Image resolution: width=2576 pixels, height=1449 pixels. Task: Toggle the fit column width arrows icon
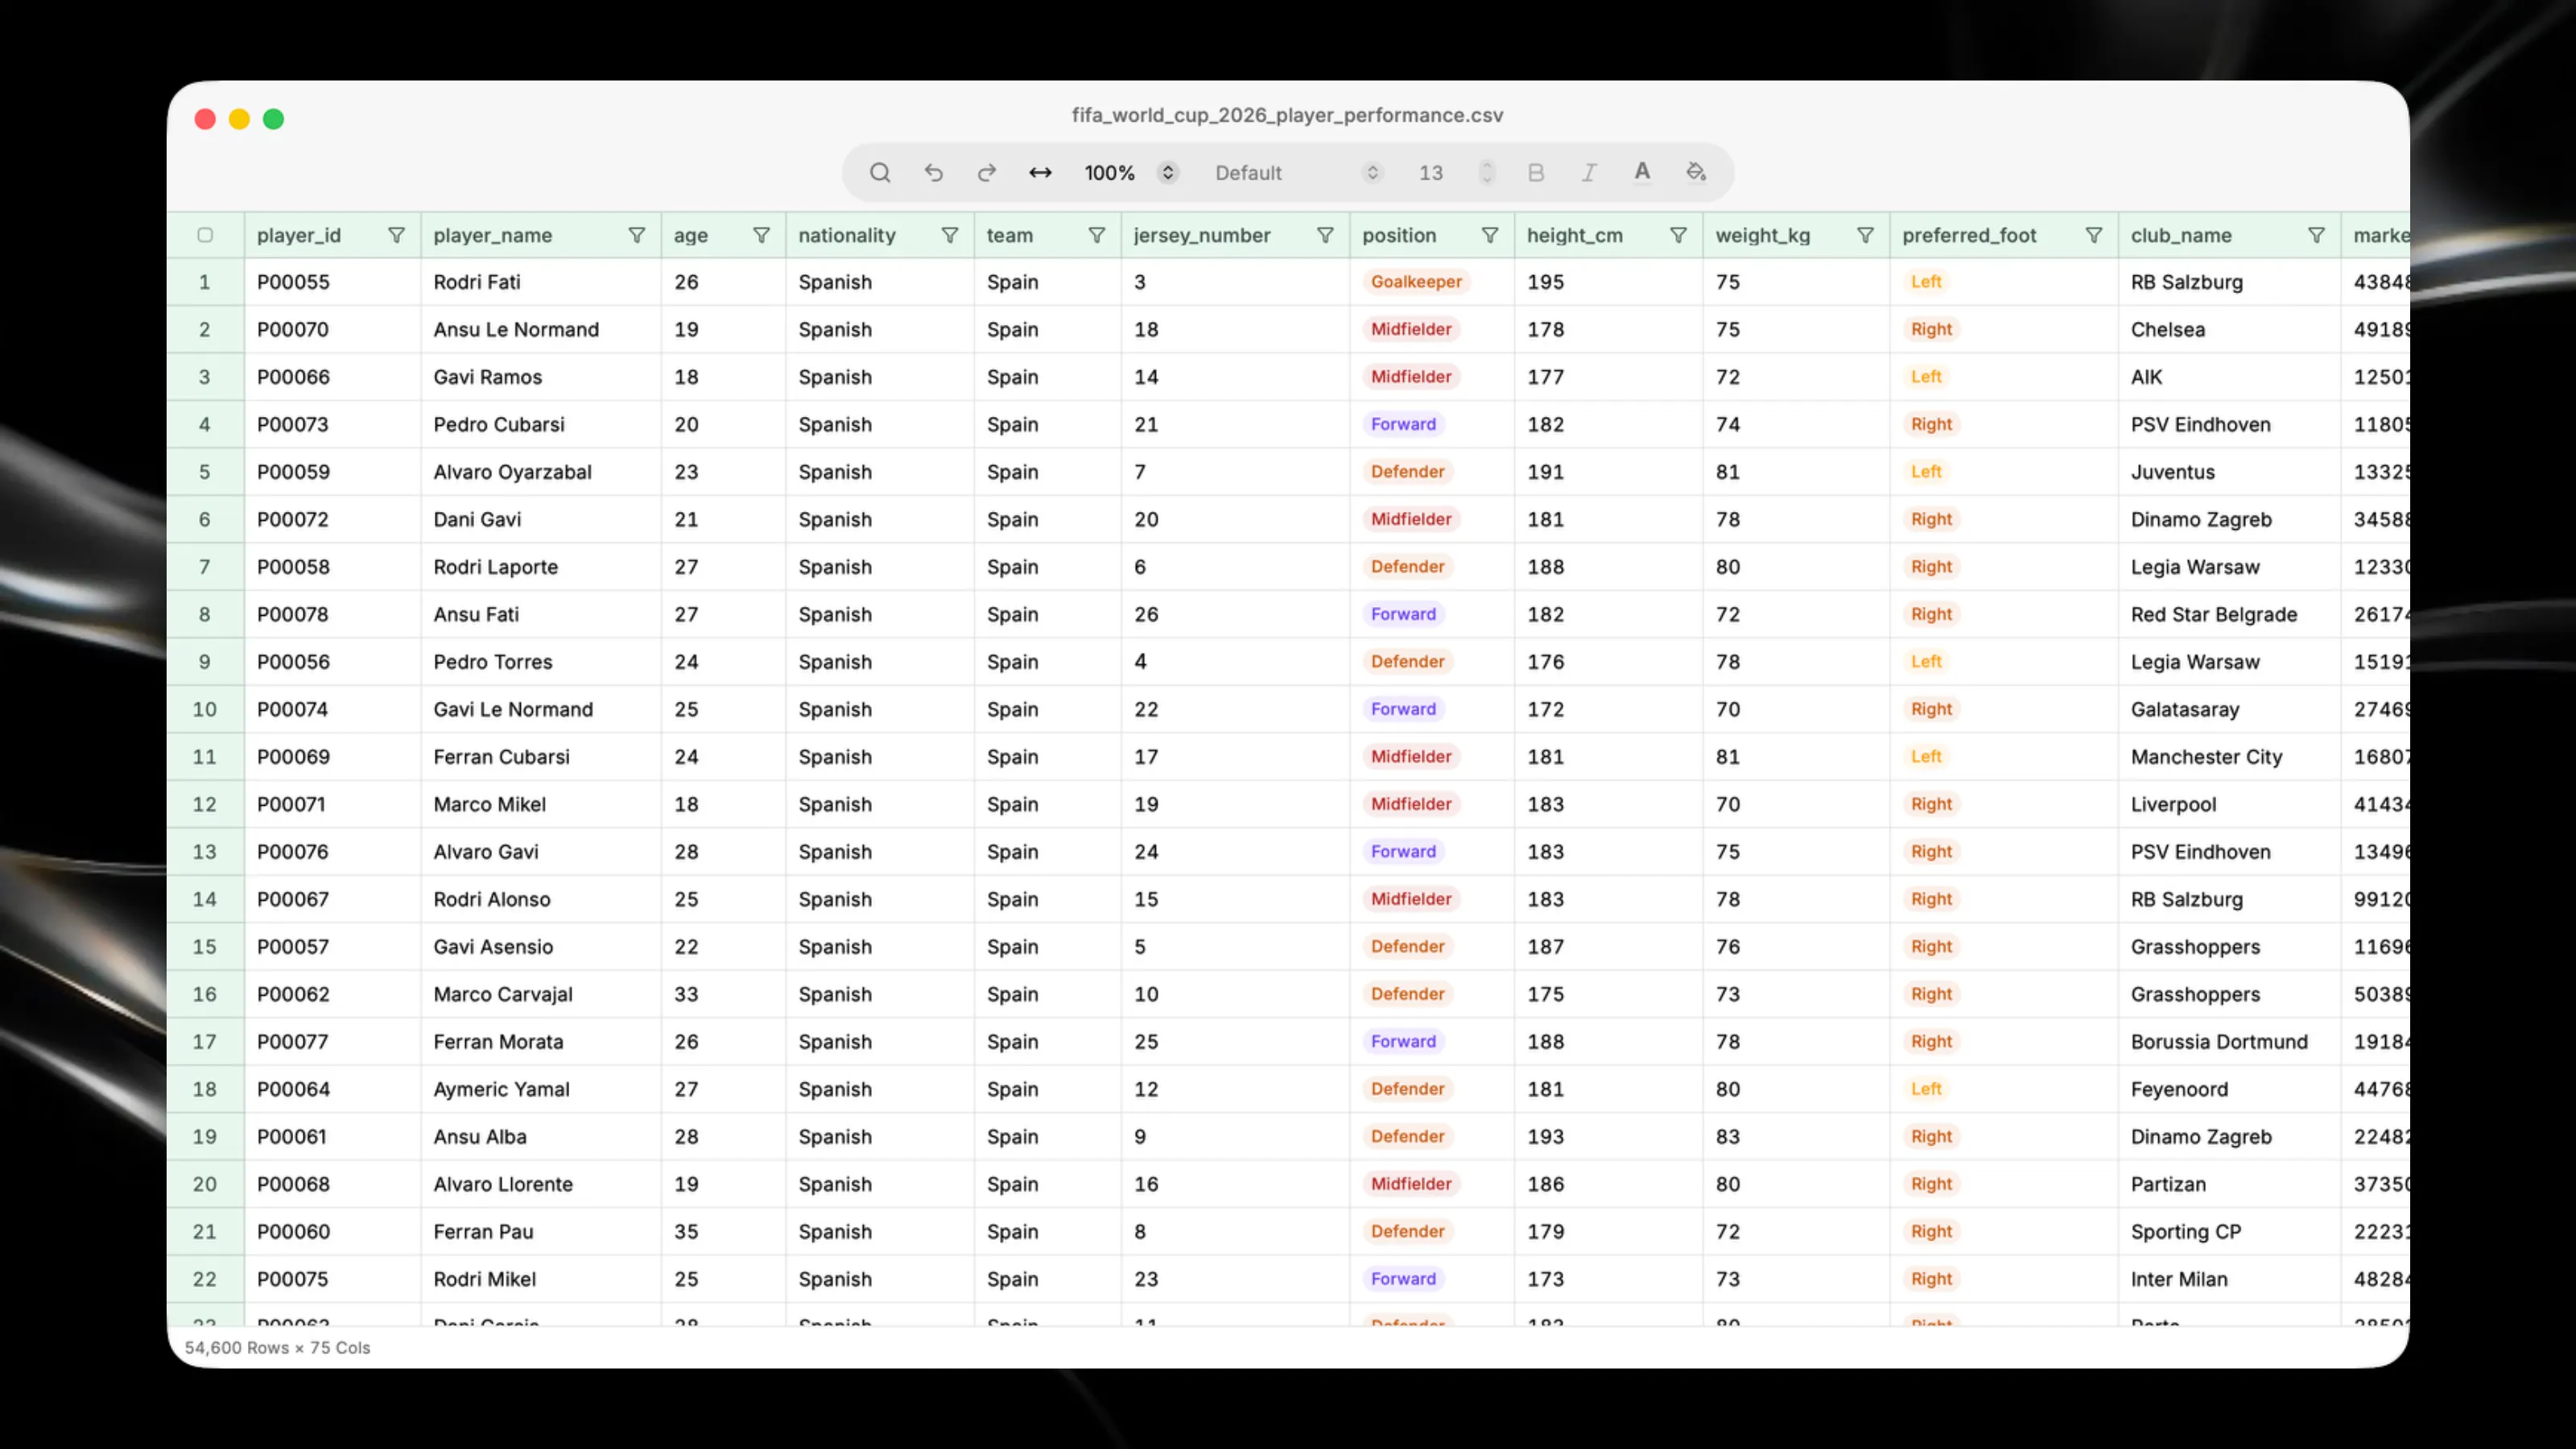pyautogui.click(x=1040, y=173)
